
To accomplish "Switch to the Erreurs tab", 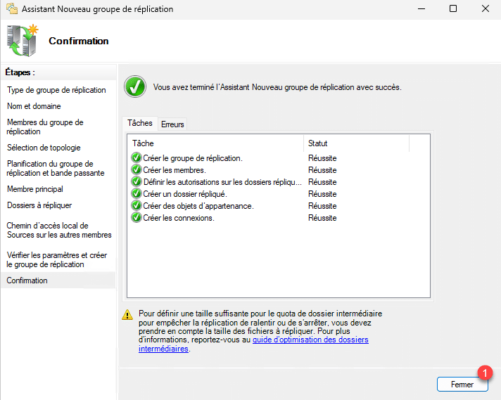I will 172,124.
